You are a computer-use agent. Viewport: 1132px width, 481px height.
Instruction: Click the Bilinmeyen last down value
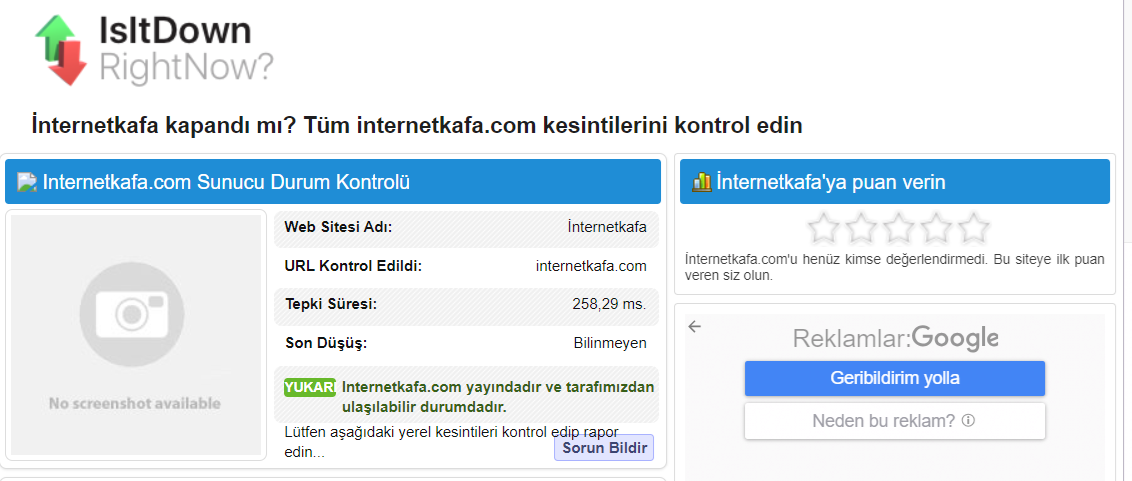610,343
